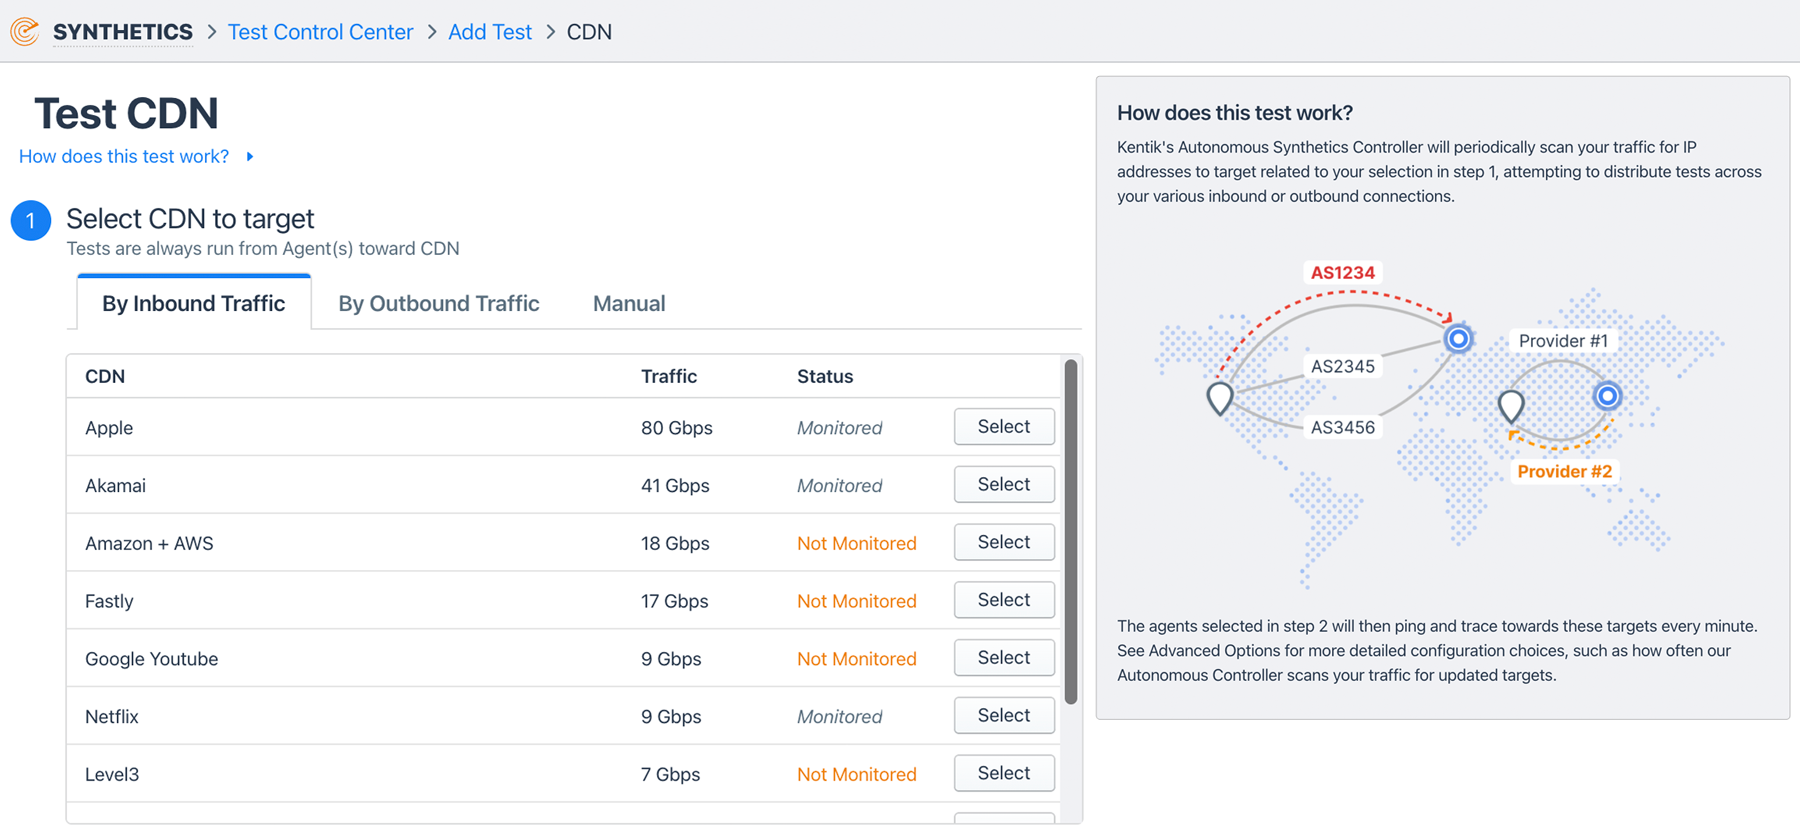Click the Apple row name

[109, 428]
